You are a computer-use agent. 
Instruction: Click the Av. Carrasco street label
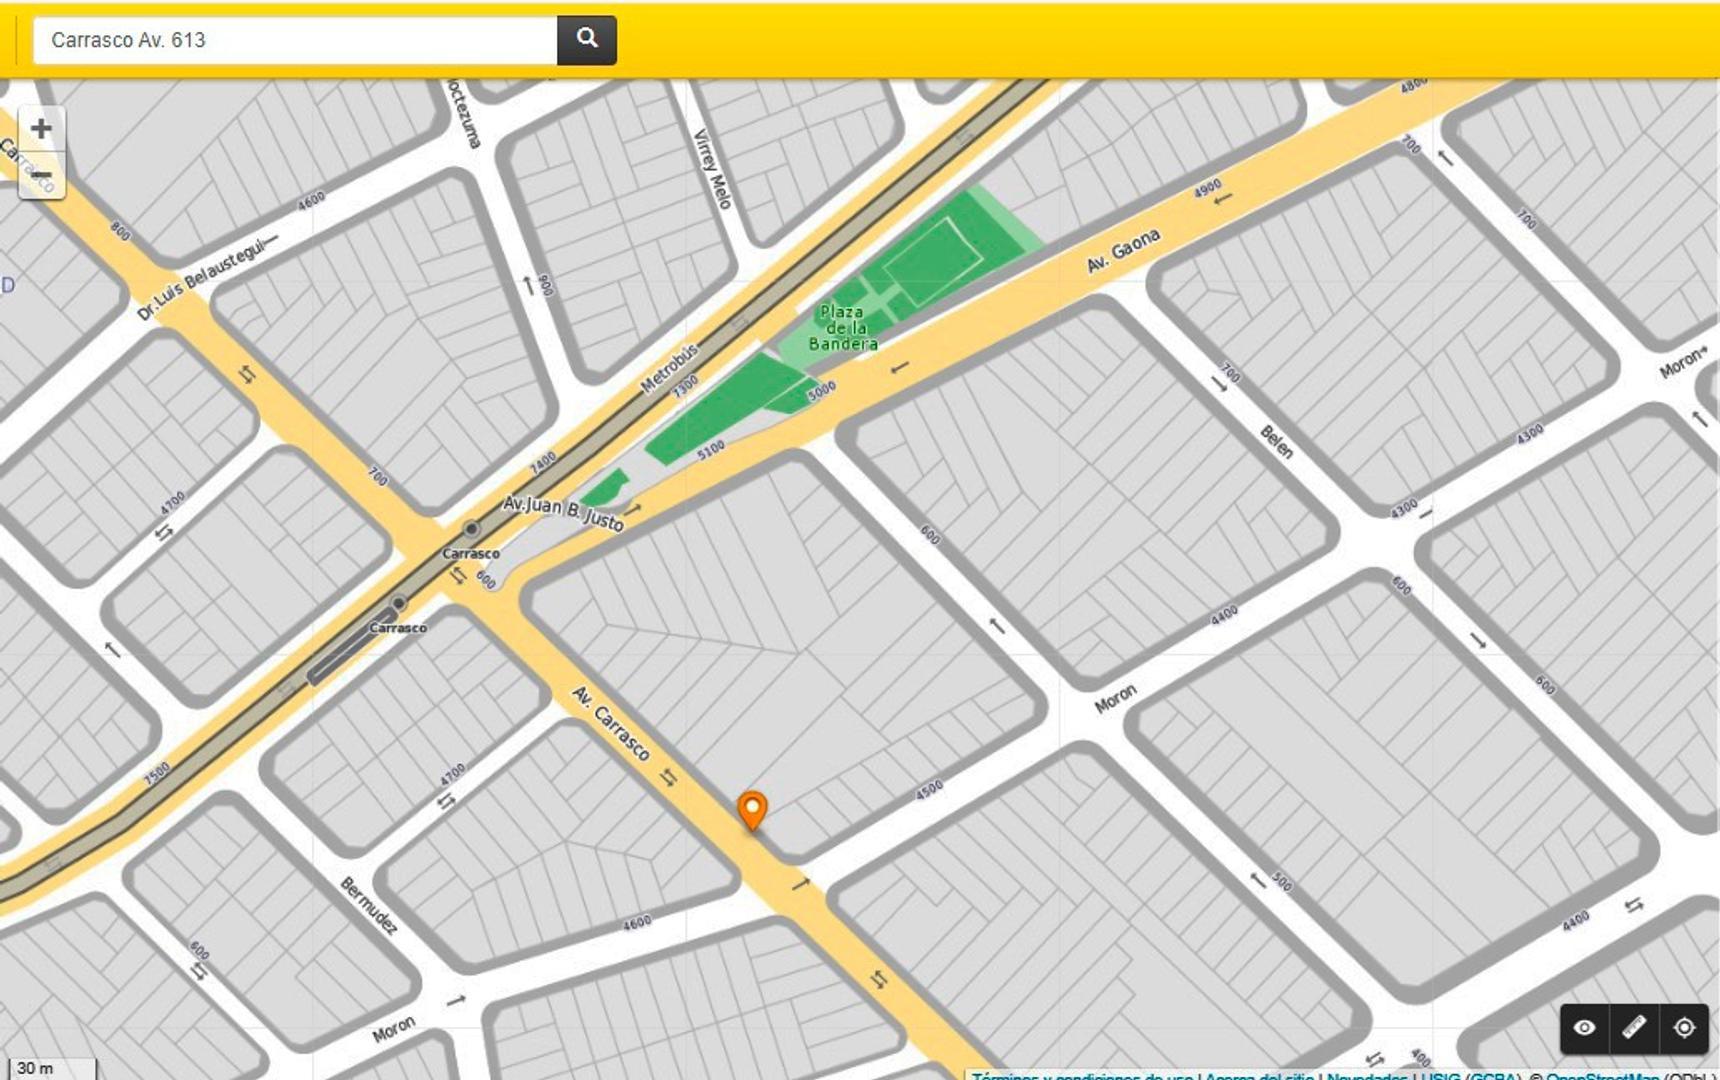point(611,723)
